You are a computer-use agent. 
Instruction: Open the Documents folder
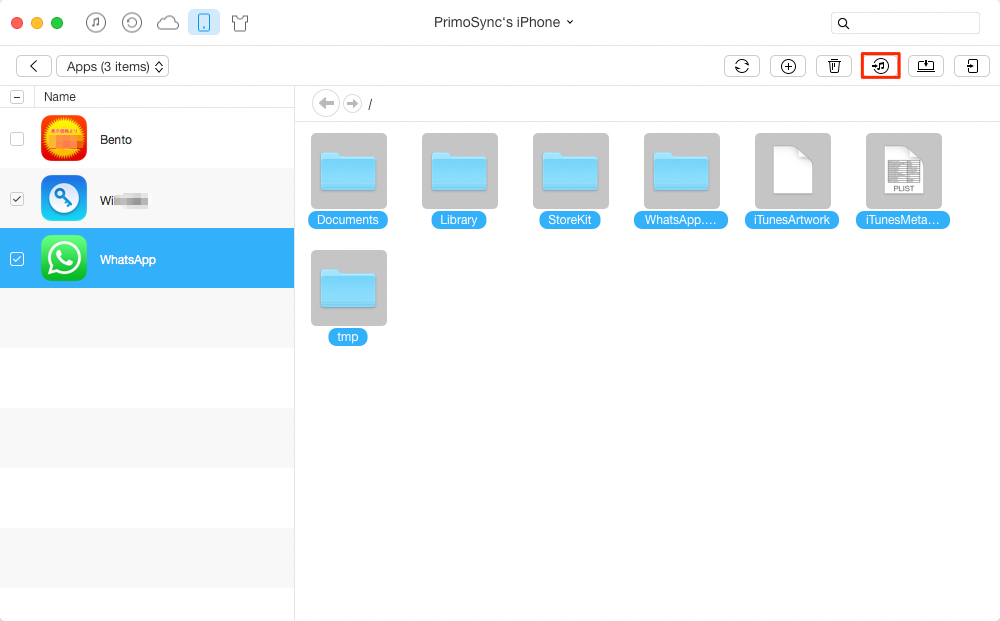(x=349, y=171)
